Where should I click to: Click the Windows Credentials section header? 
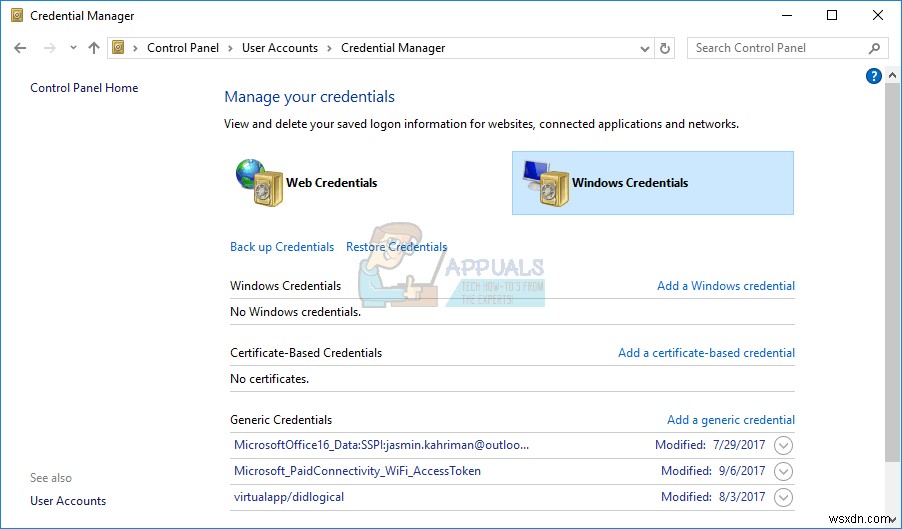[285, 286]
